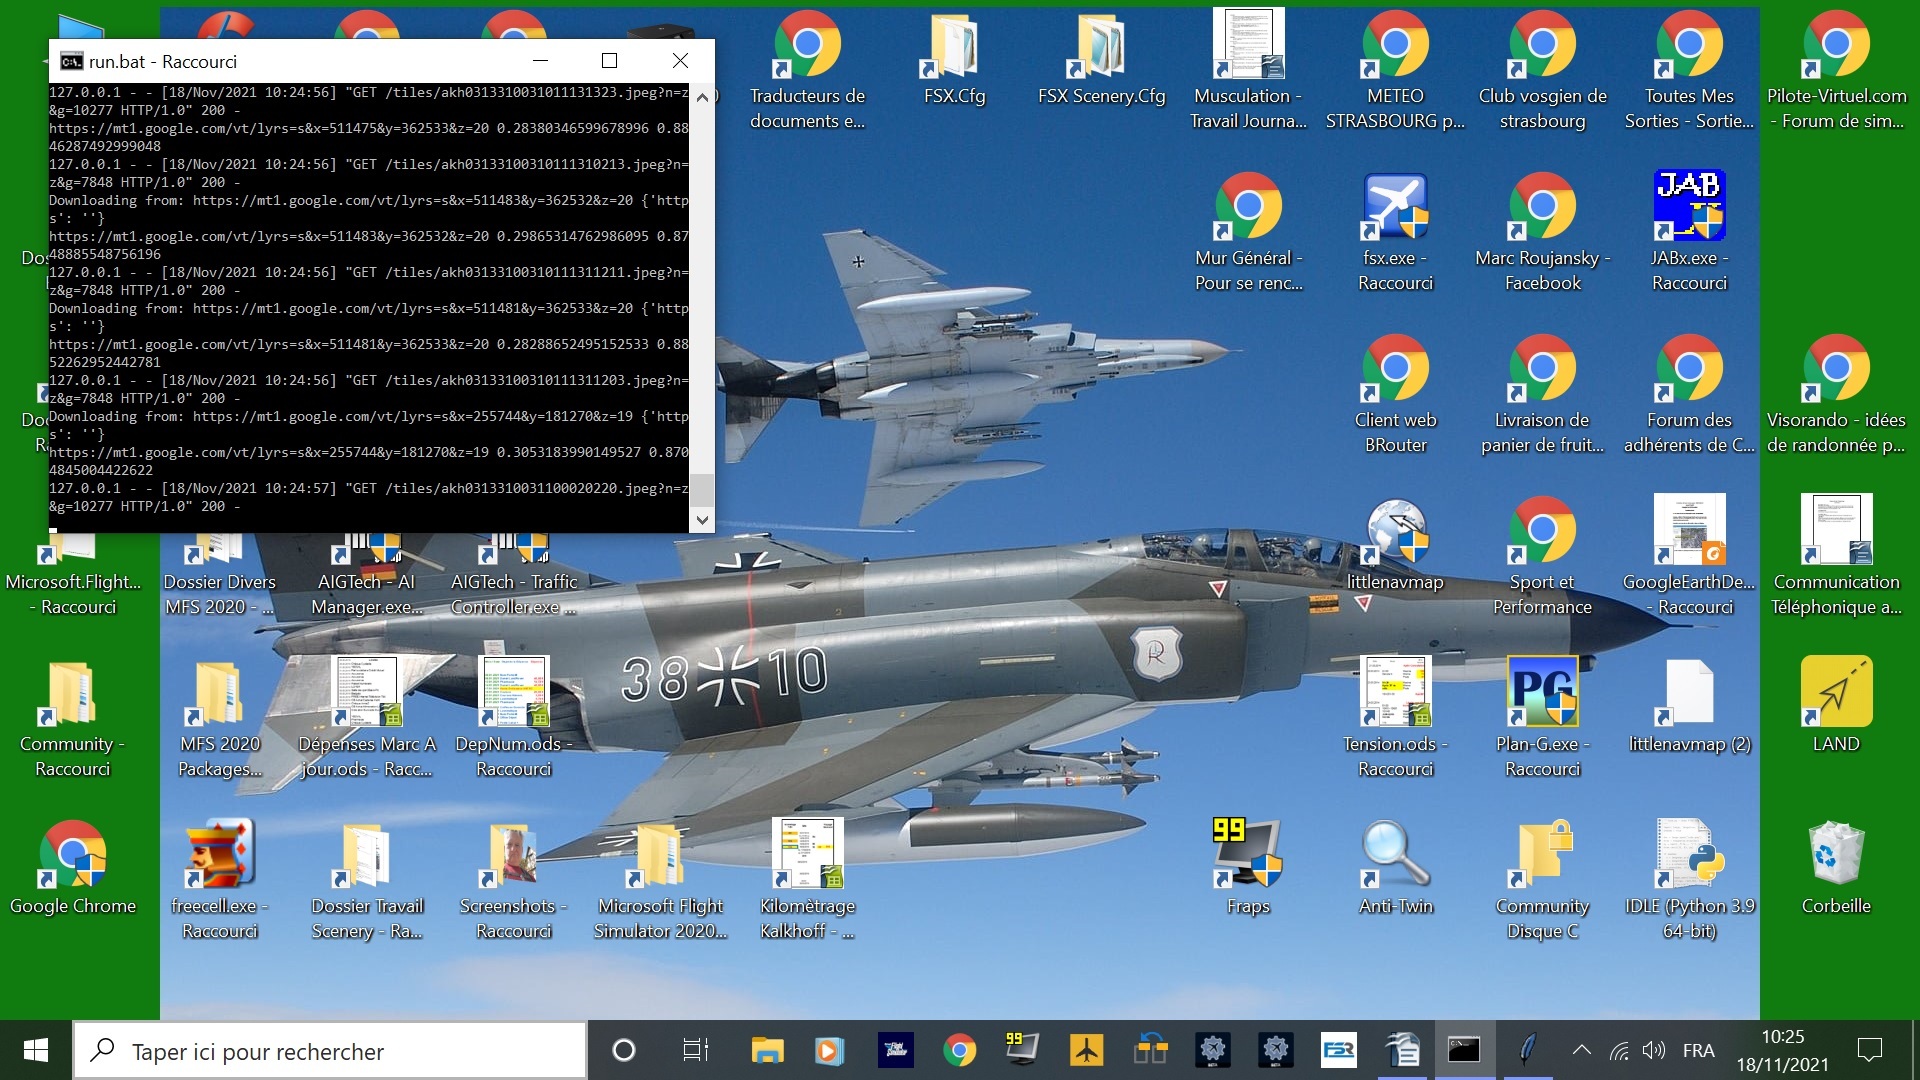Show hidden system tray icons
Screen dimensions: 1920x1080
coord(1581,1050)
